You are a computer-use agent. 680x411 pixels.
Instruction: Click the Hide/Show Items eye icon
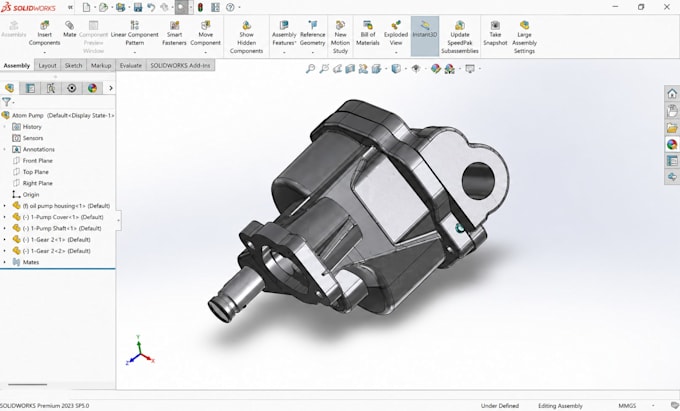click(x=415, y=68)
